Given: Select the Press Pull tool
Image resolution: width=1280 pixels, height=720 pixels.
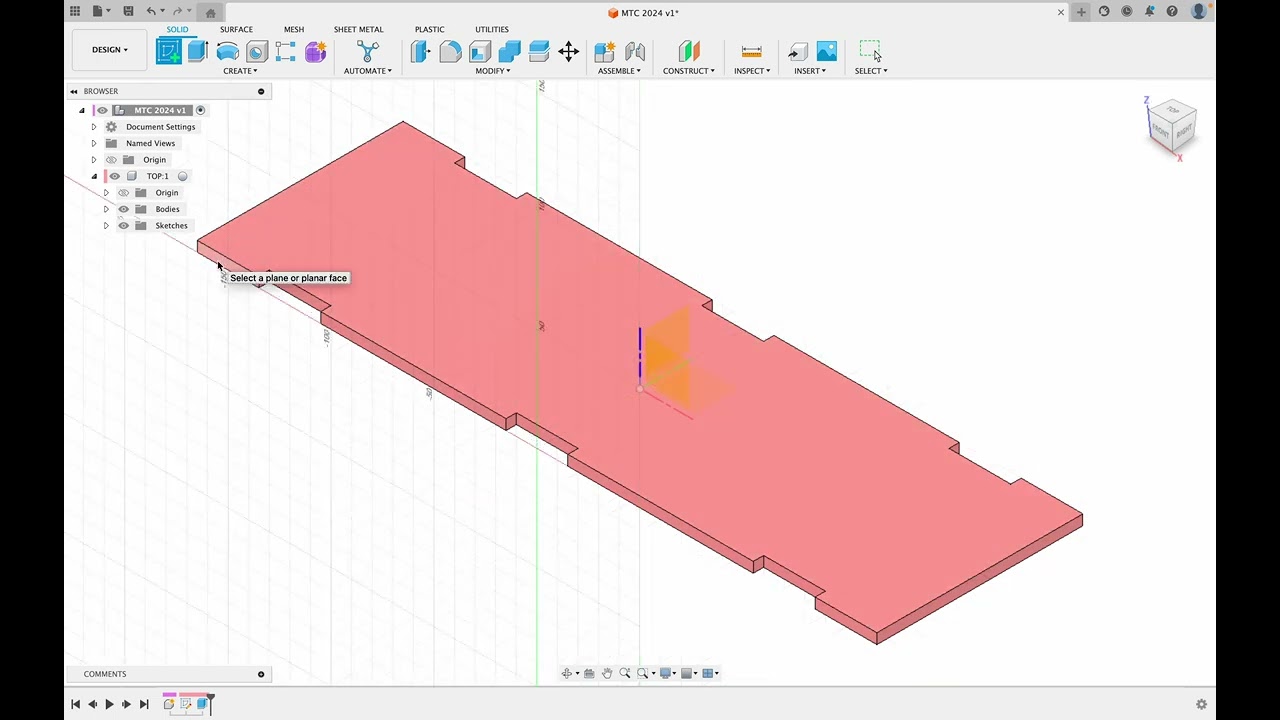Looking at the screenshot, I should (420, 52).
